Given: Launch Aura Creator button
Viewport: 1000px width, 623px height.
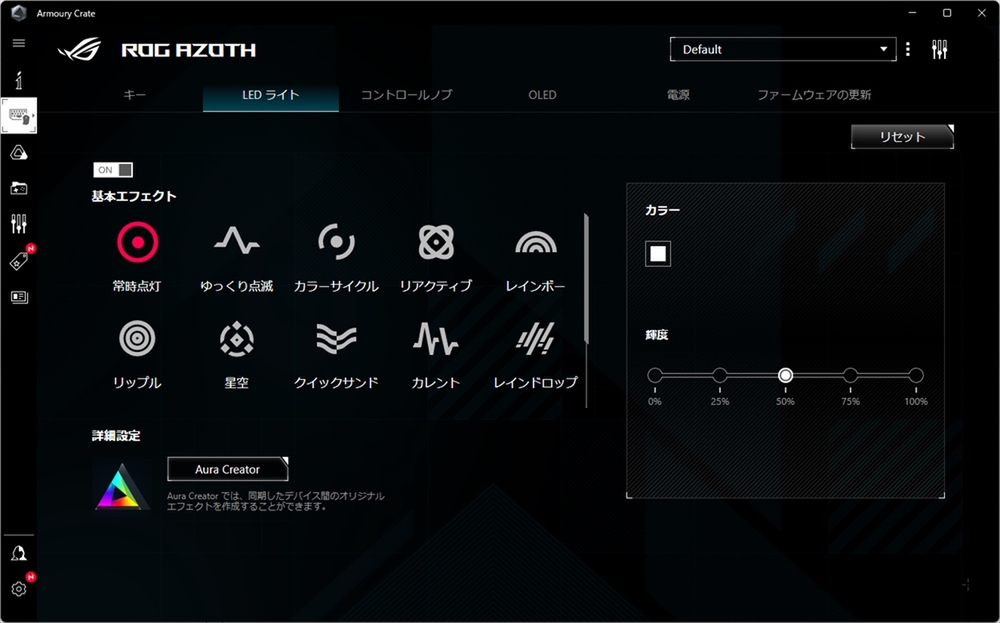Looking at the screenshot, I should (x=228, y=469).
